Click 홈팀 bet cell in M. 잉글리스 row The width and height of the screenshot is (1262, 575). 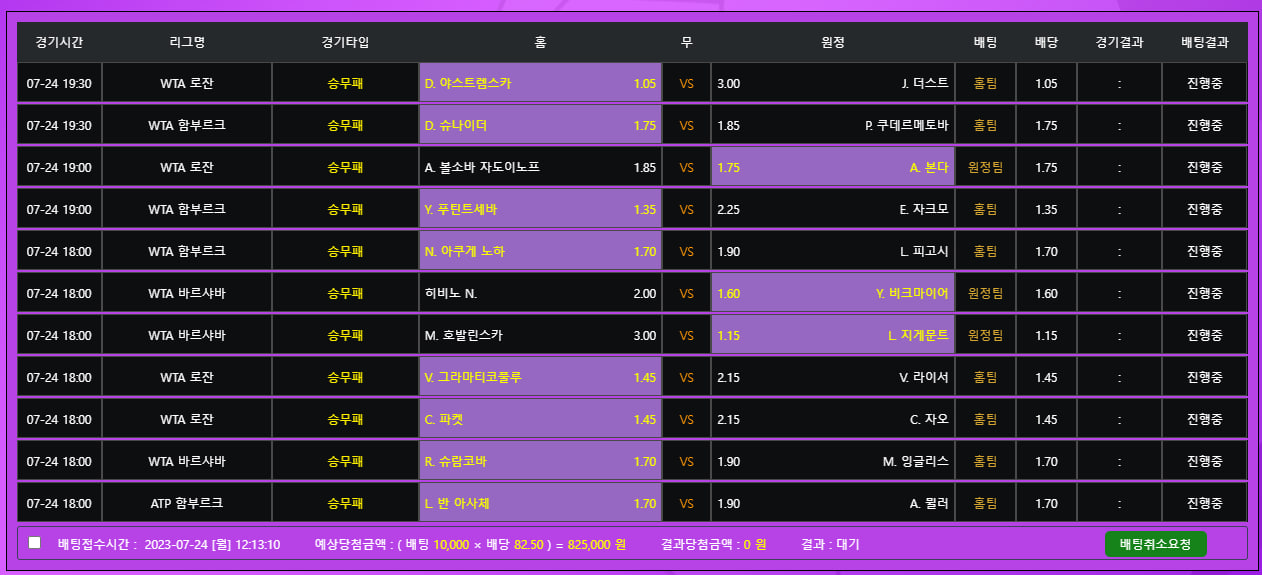point(985,462)
